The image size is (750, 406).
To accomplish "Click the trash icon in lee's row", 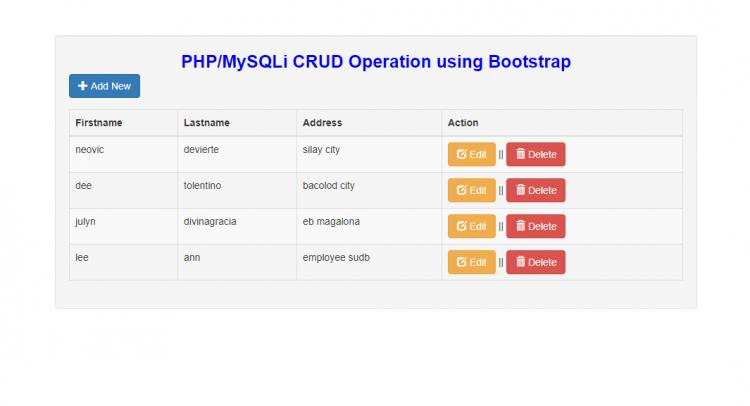I will coord(520,262).
